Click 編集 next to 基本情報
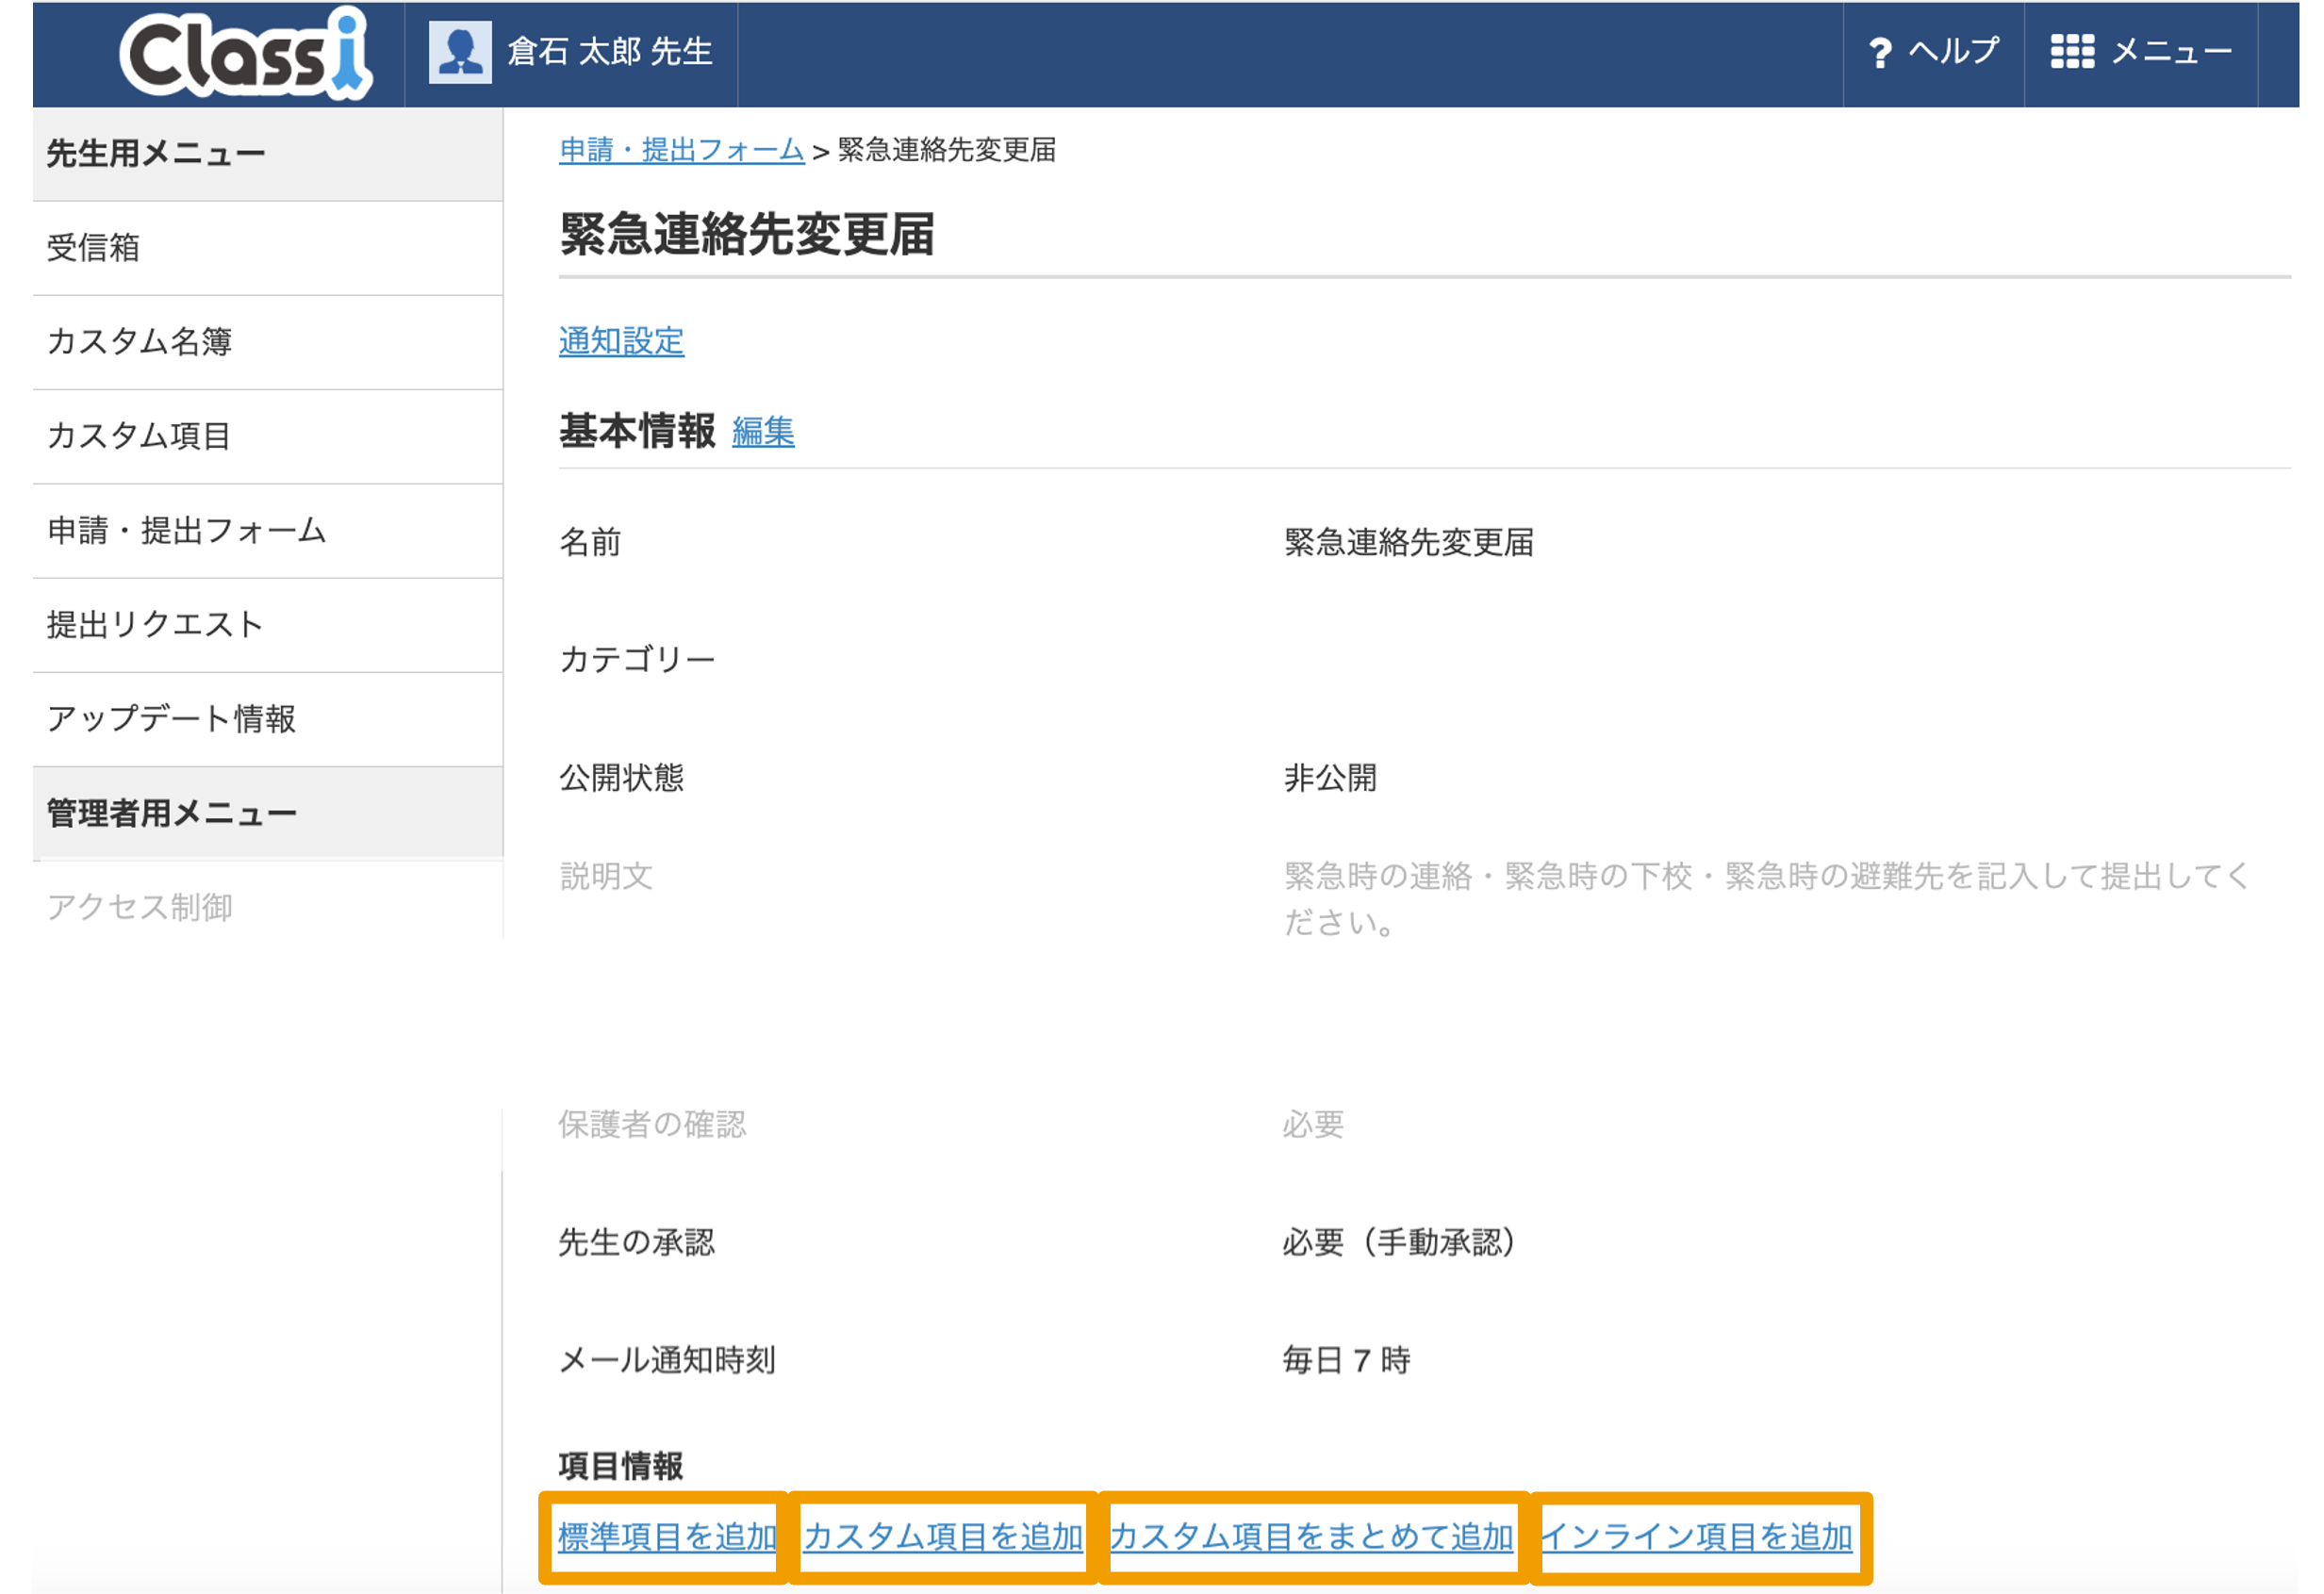 click(763, 431)
